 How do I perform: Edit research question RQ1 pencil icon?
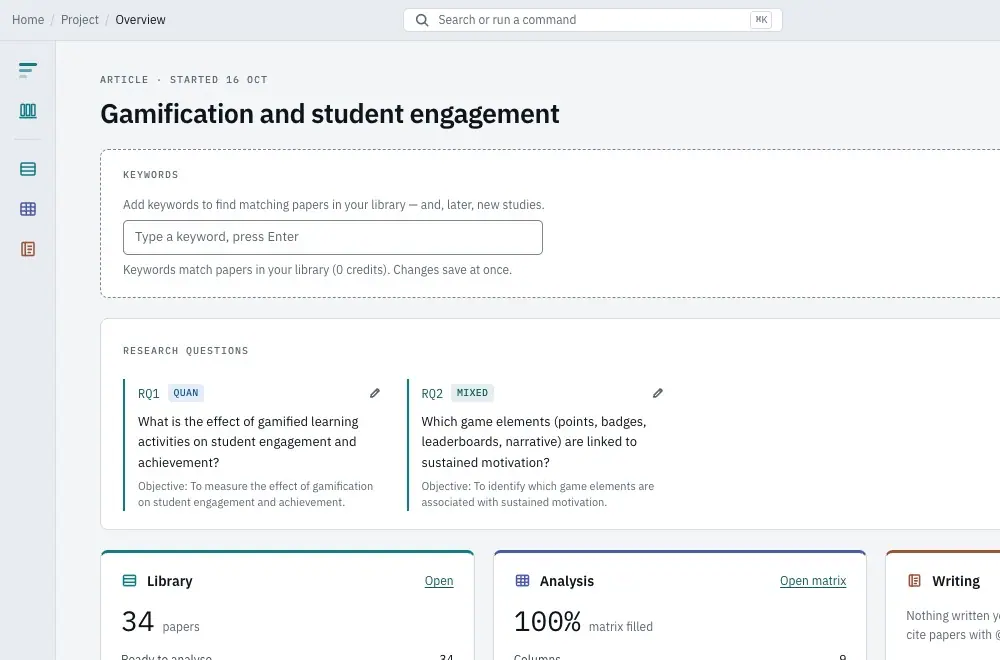pyautogui.click(x=375, y=393)
